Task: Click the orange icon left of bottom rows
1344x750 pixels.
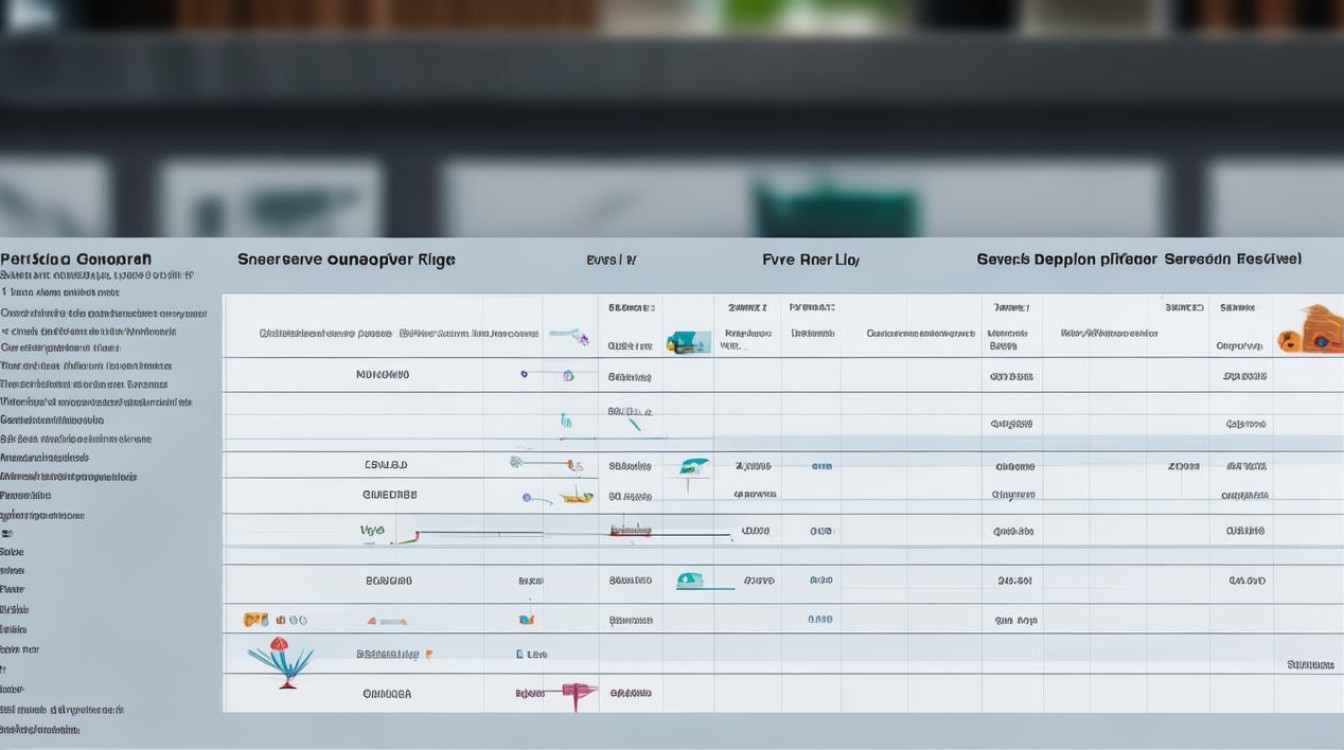Action: (256, 620)
